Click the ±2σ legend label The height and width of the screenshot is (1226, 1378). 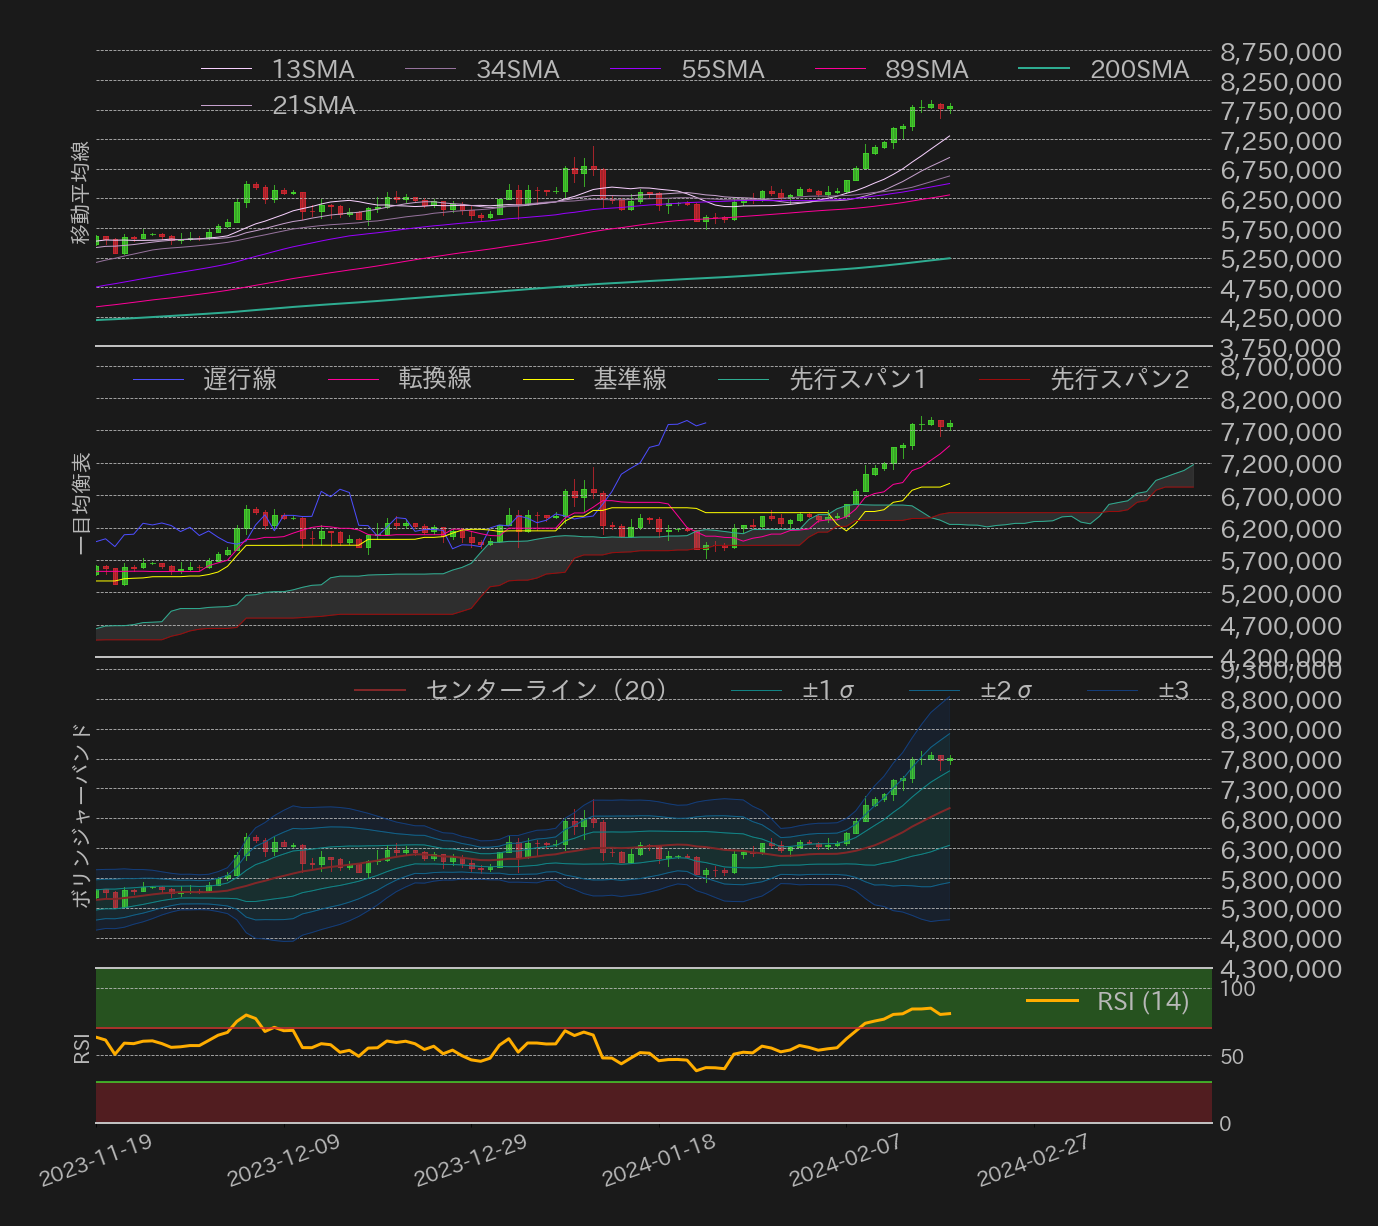1005,690
